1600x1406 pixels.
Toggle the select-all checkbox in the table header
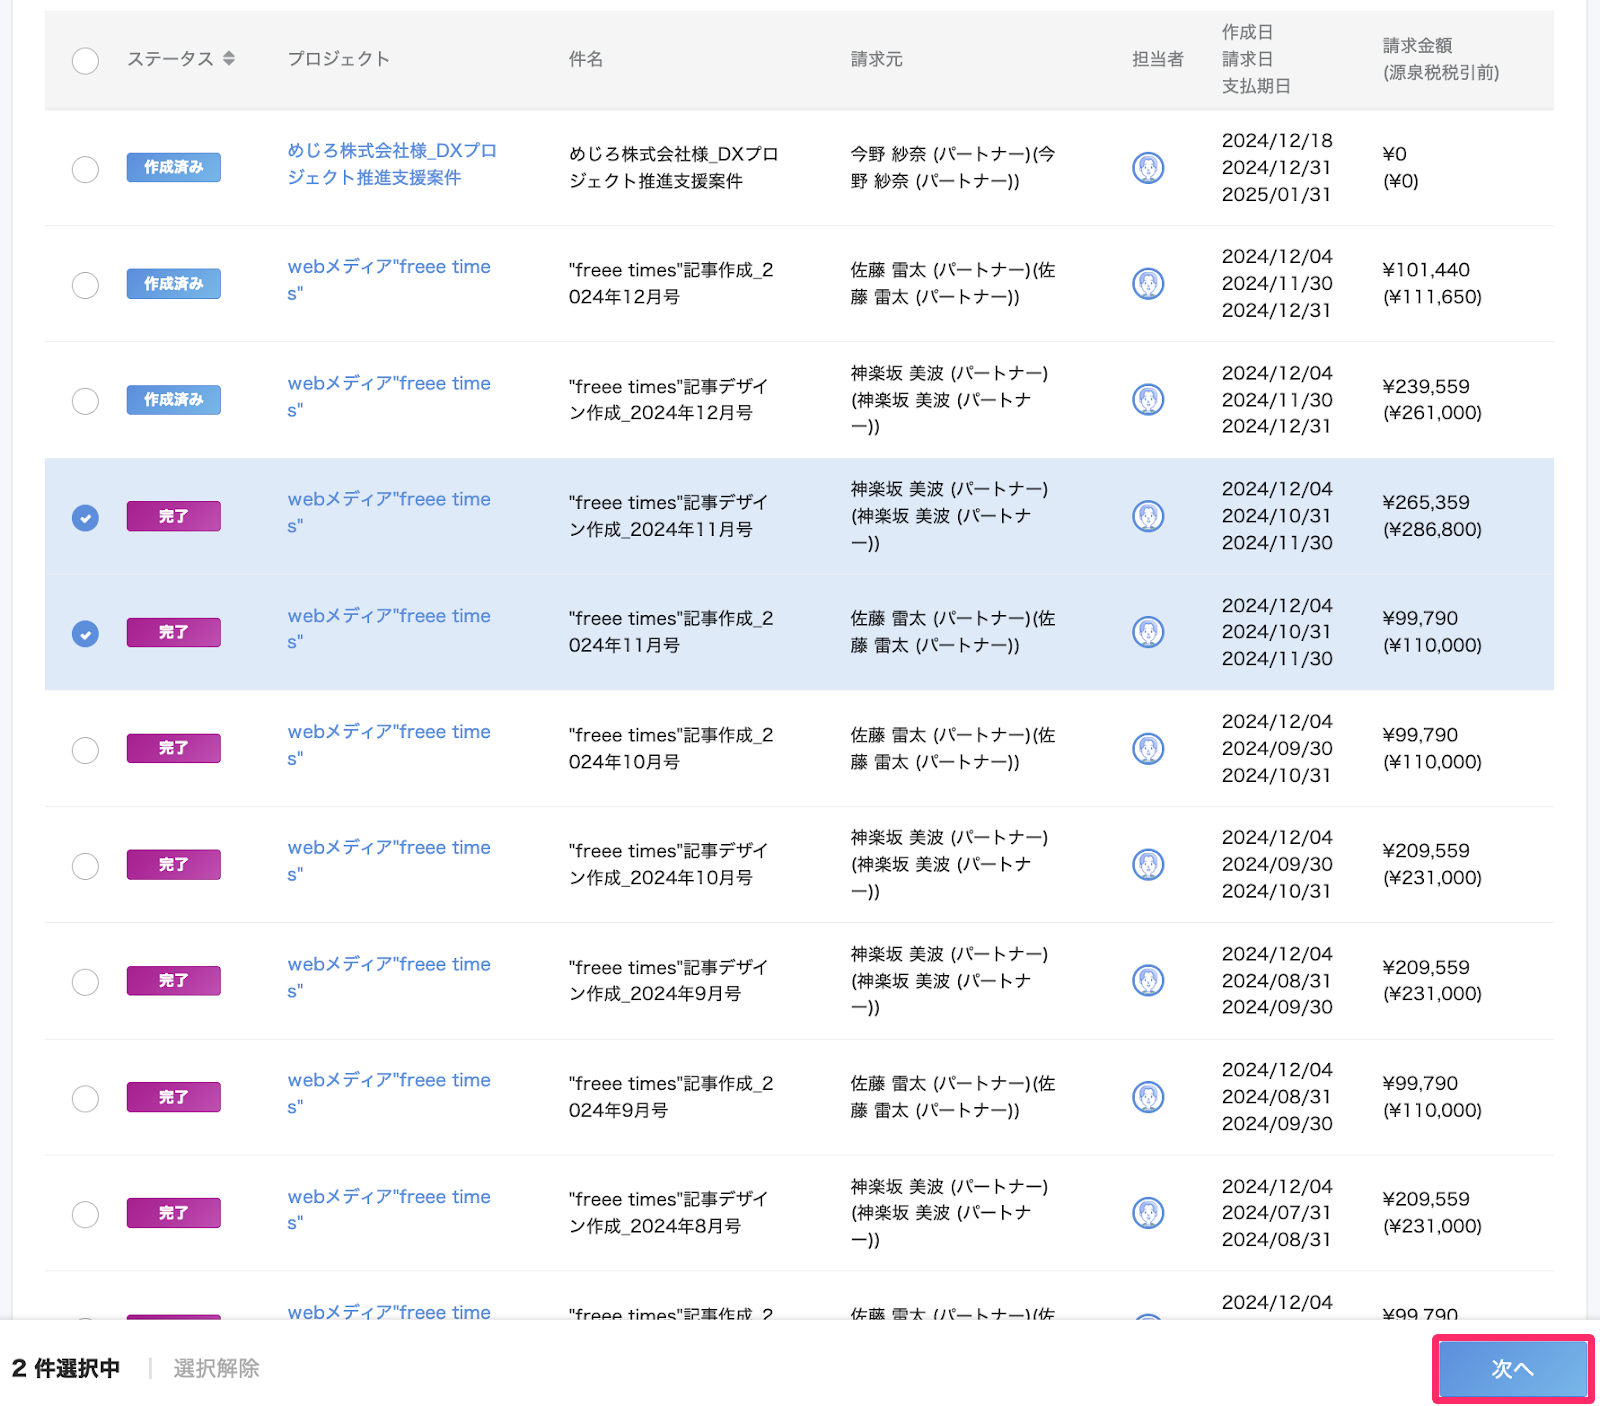(85, 60)
